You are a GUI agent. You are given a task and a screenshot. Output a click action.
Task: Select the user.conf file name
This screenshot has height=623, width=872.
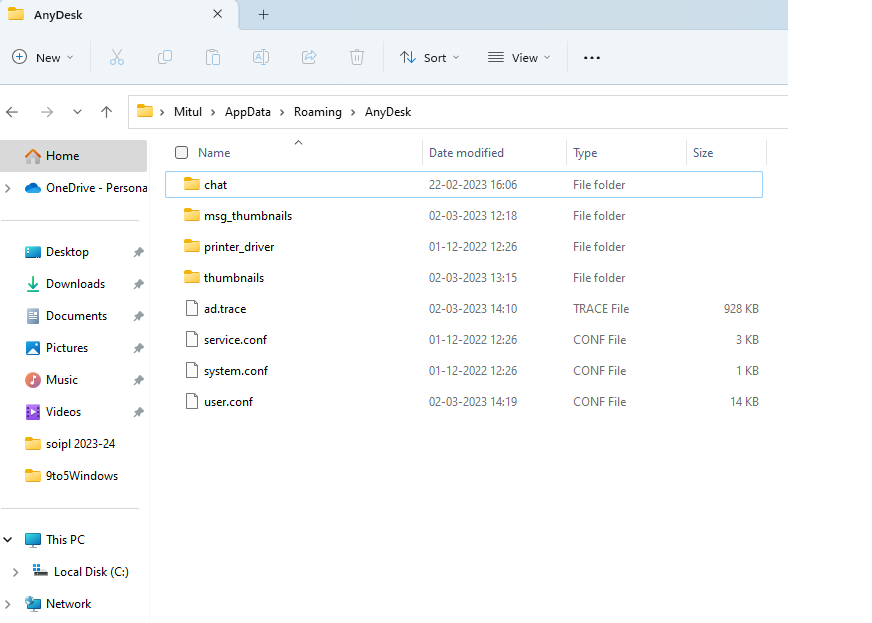(229, 402)
